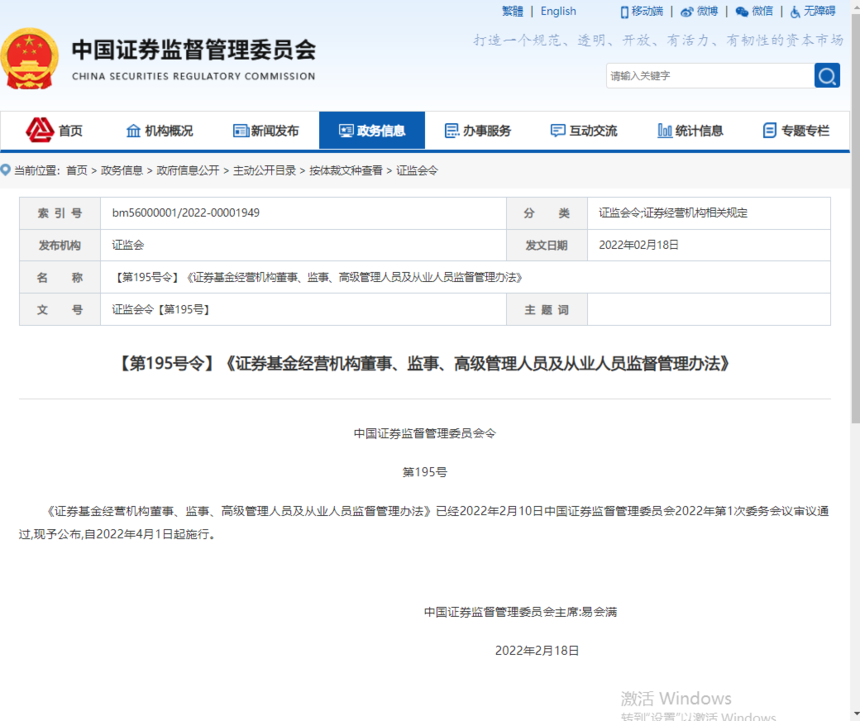Click the date 2022年02月18日 in the table
The height and width of the screenshot is (721, 860).
coord(638,245)
